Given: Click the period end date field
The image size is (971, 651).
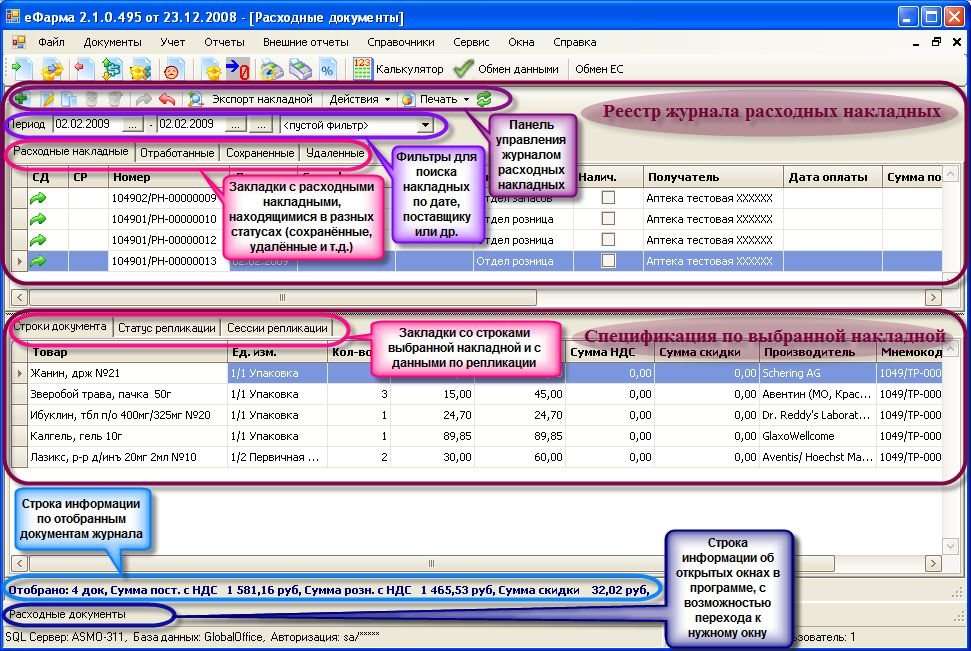Looking at the screenshot, I should [x=191, y=125].
